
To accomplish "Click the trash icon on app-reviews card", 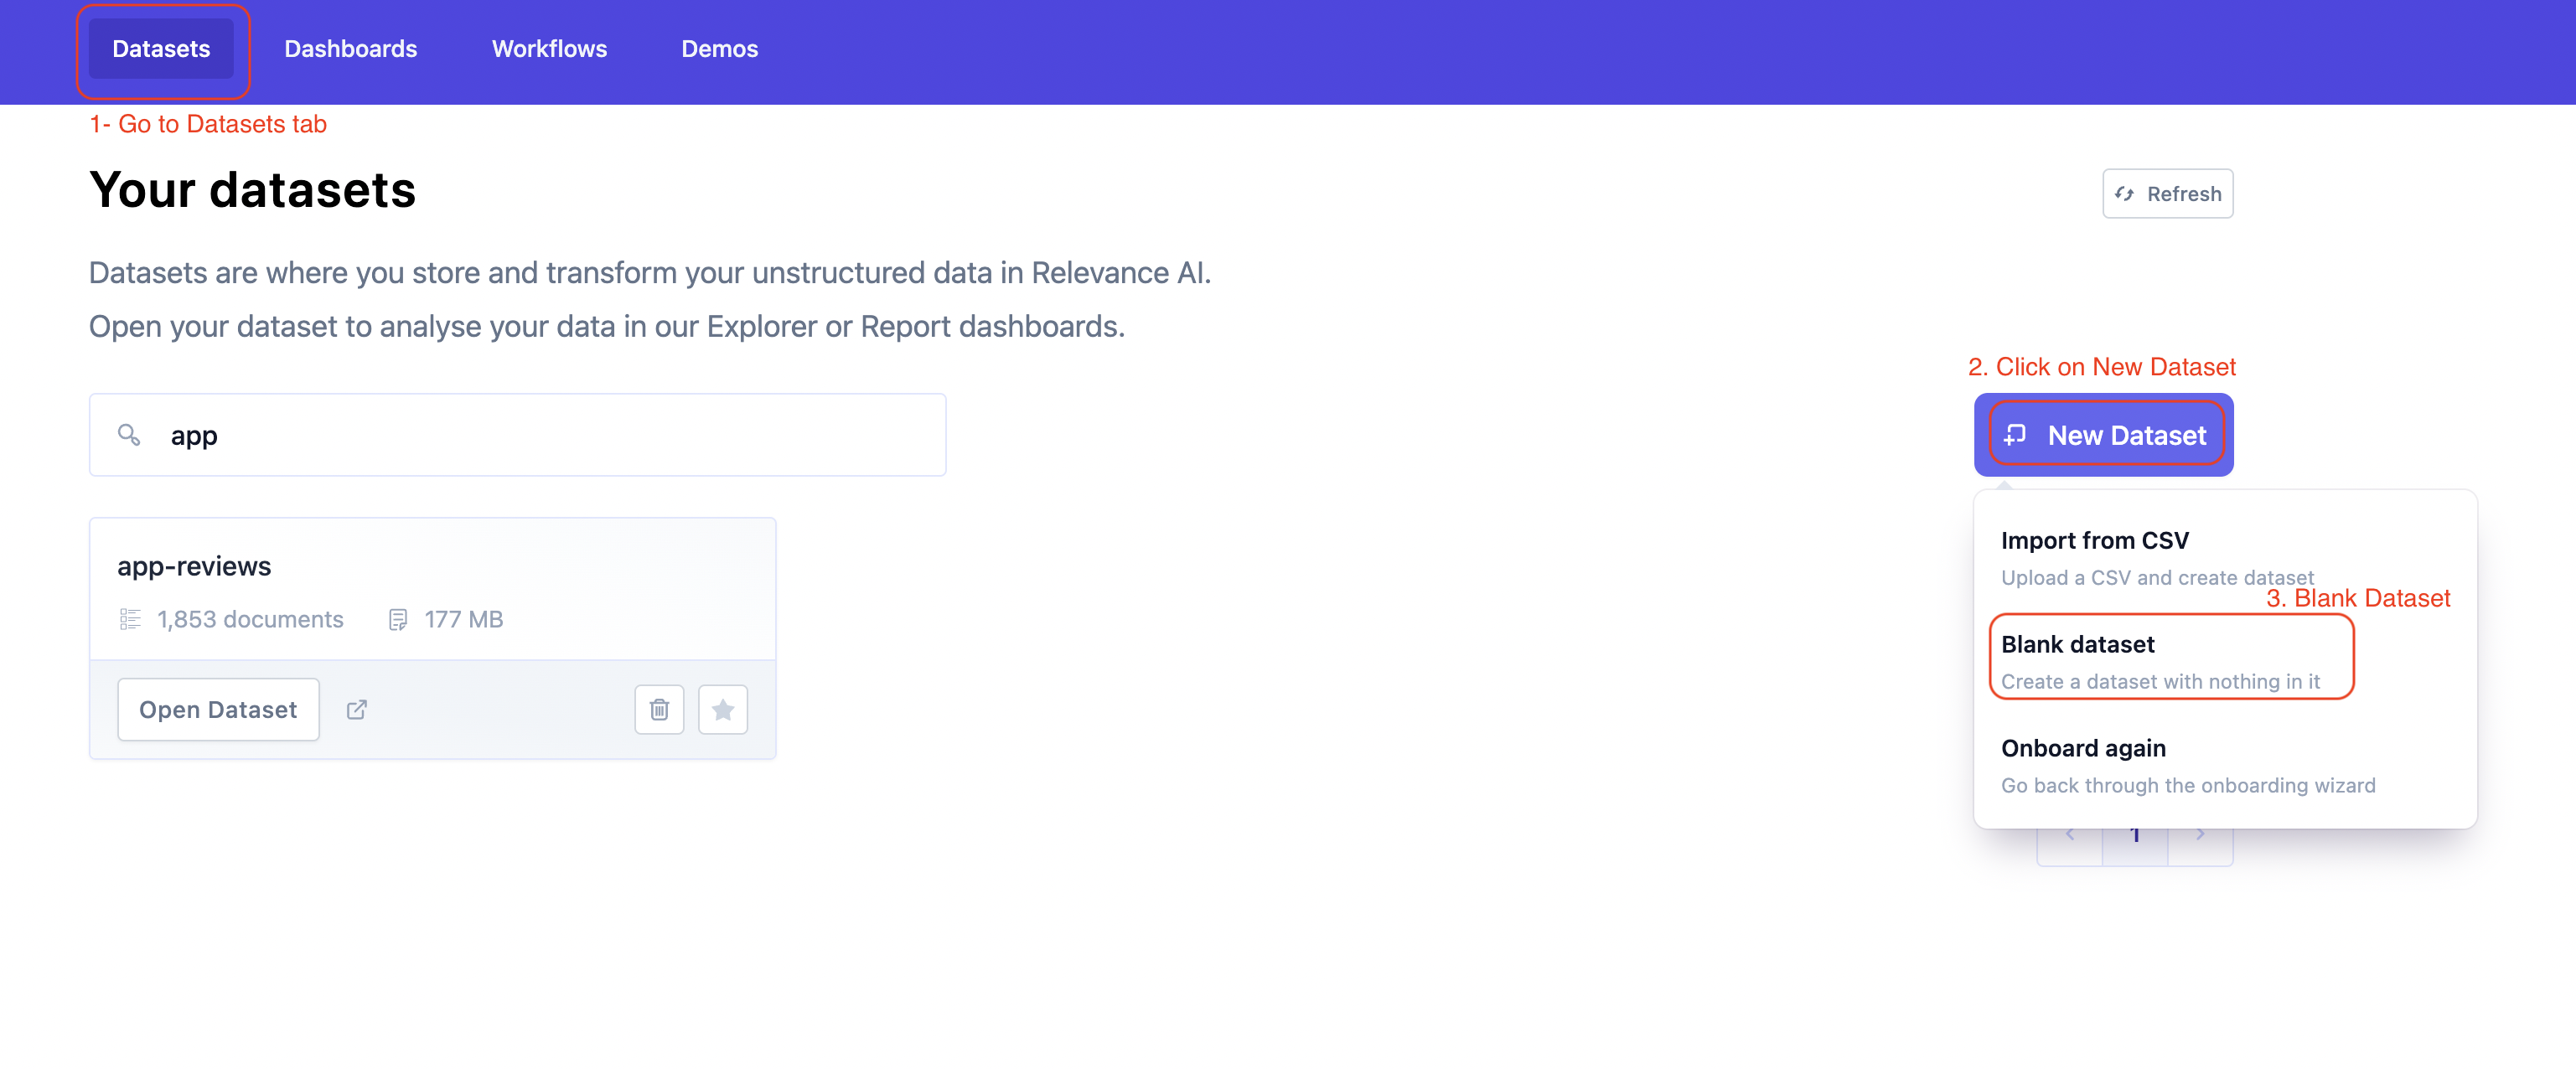I will pos(659,709).
